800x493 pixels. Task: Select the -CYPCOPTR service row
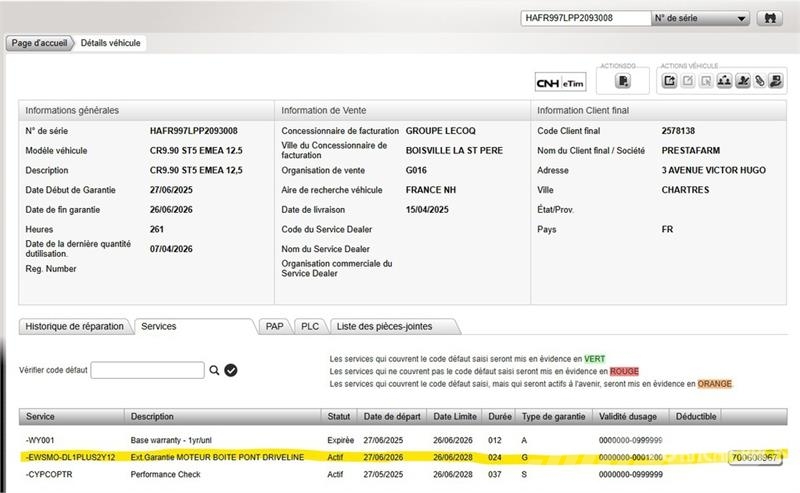click(403, 474)
